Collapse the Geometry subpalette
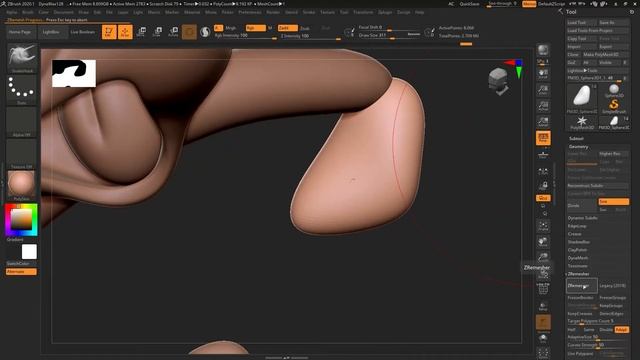The height and width of the screenshot is (360, 640). (578, 147)
